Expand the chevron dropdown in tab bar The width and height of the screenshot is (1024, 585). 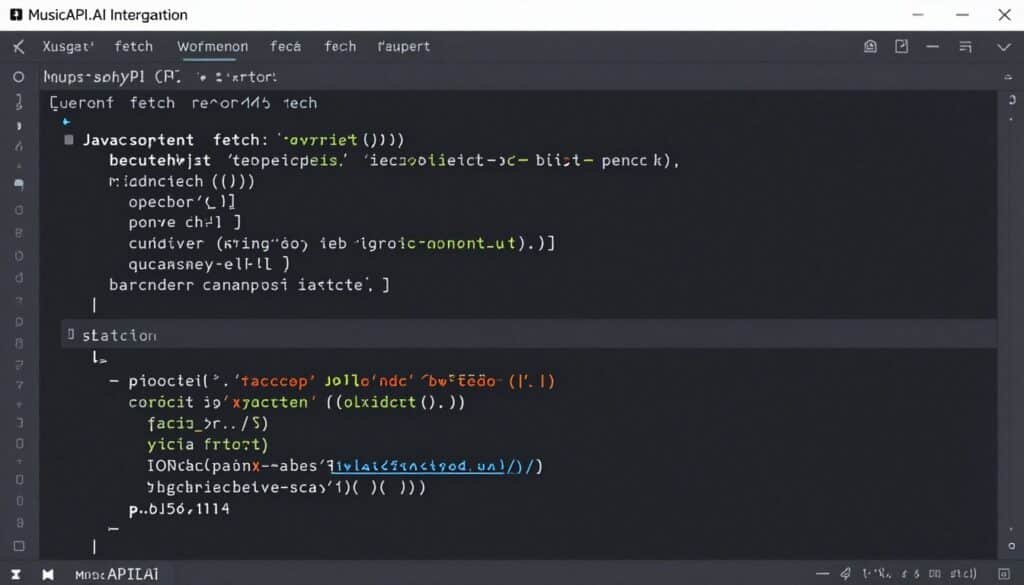click(x=1004, y=47)
